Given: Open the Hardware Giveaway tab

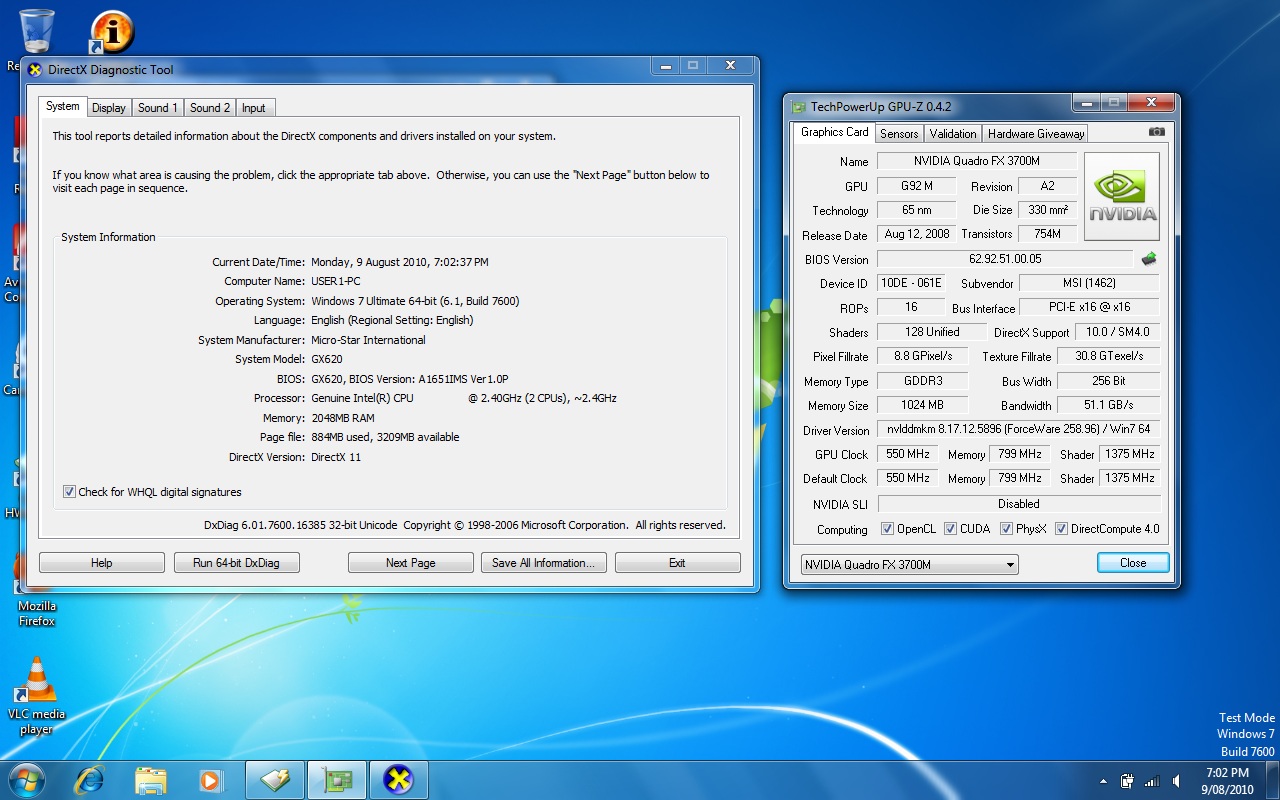Looking at the screenshot, I should 1036,134.
